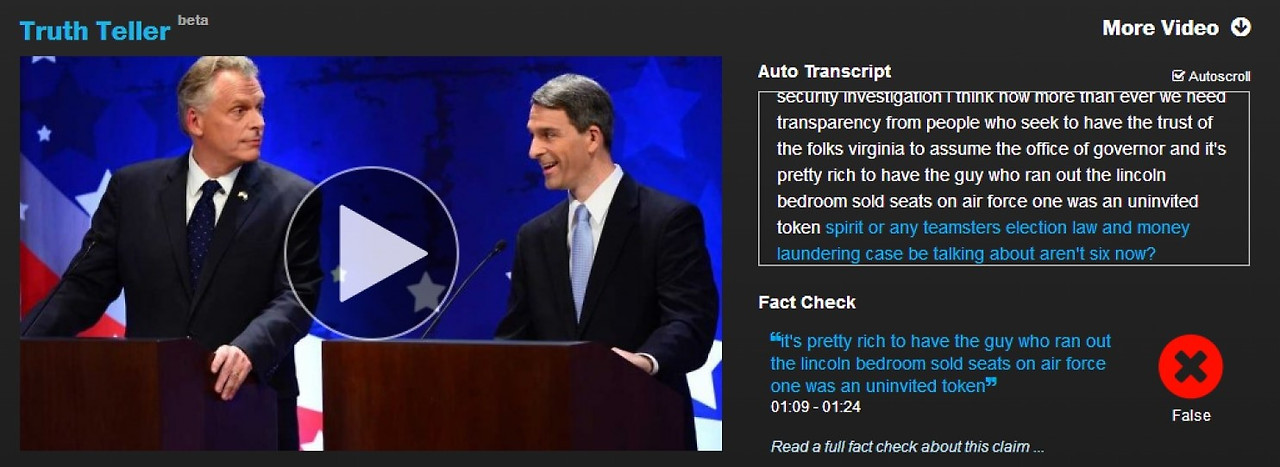Screen dimensions: 1280x467
Task: Click the fact check quote 'it's pretty rich'
Action: click(x=940, y=363)
